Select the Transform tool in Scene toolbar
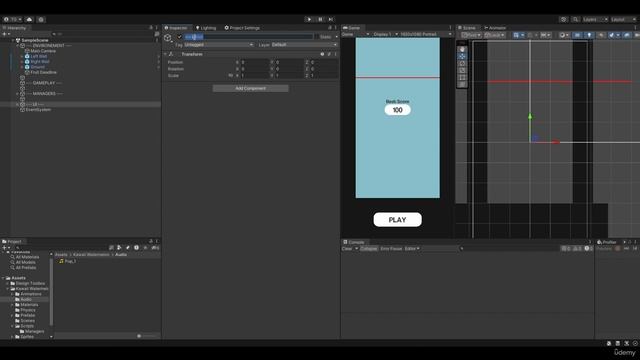 462,84
